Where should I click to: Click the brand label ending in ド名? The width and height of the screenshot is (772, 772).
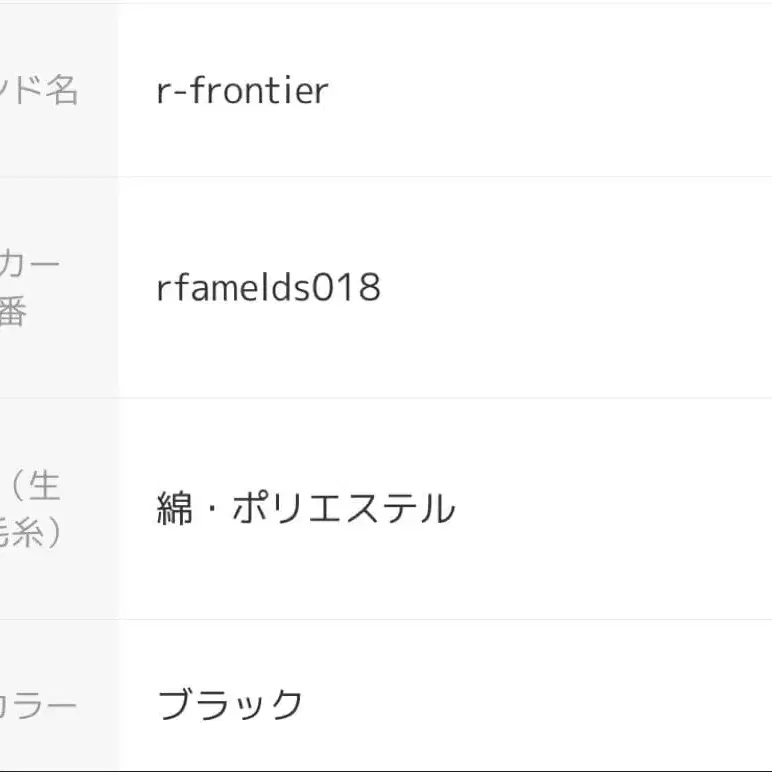[x=40, y=91]
